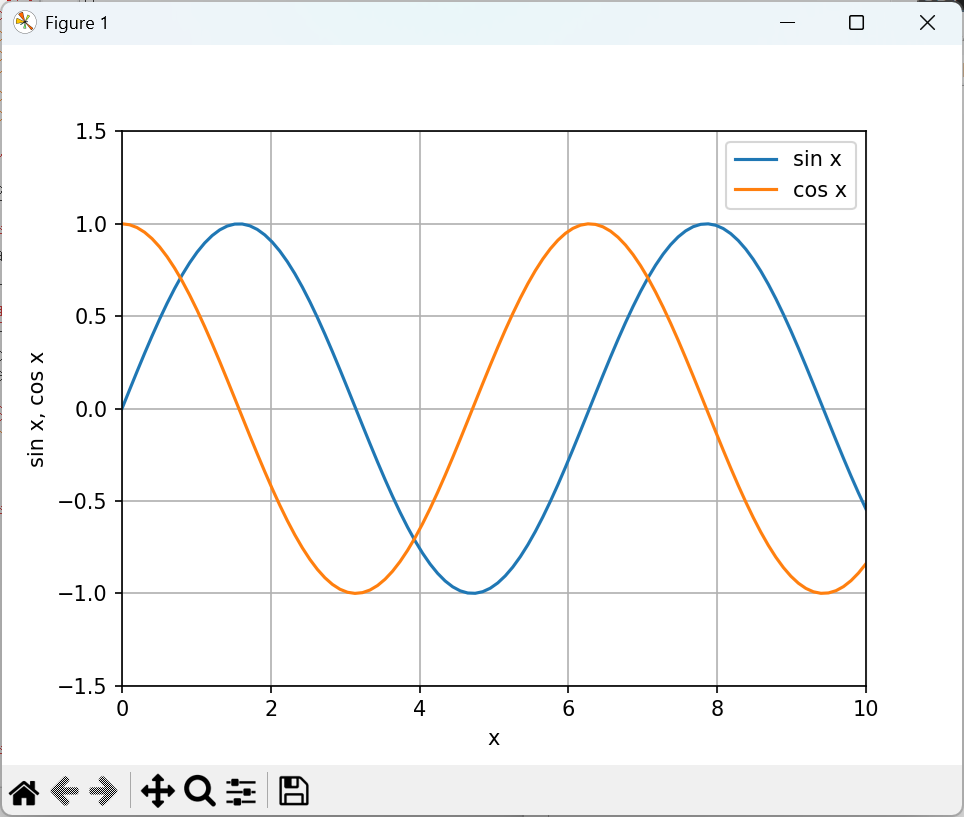Image resolution: width=964 pixels, height=817 pixels.
Task: Click the matplotlib icon in the title bar
Action: (24, 23)
